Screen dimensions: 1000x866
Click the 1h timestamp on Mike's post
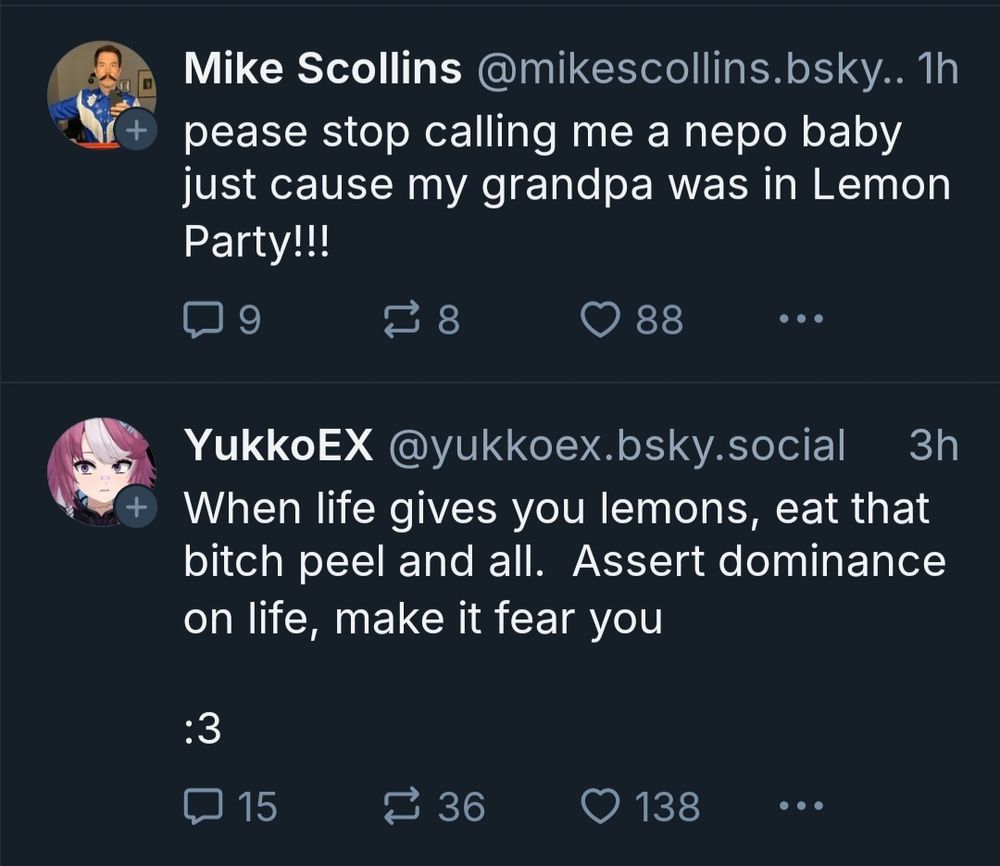(936, 69)
